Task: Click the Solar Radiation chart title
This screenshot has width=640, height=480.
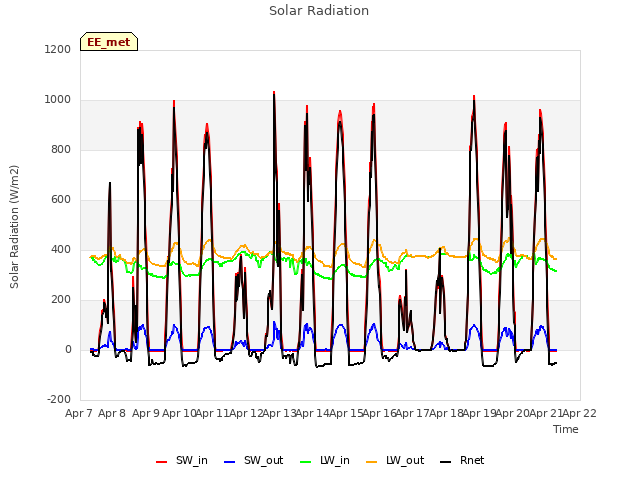Action: coord(319,11)
